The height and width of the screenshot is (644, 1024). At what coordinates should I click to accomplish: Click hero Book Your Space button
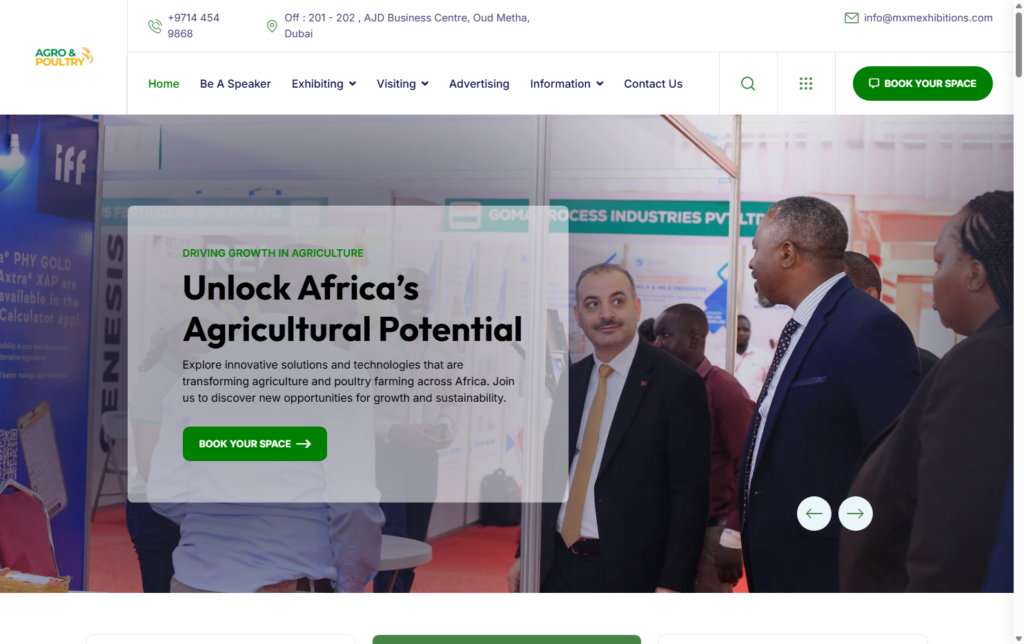click(255, 443)
